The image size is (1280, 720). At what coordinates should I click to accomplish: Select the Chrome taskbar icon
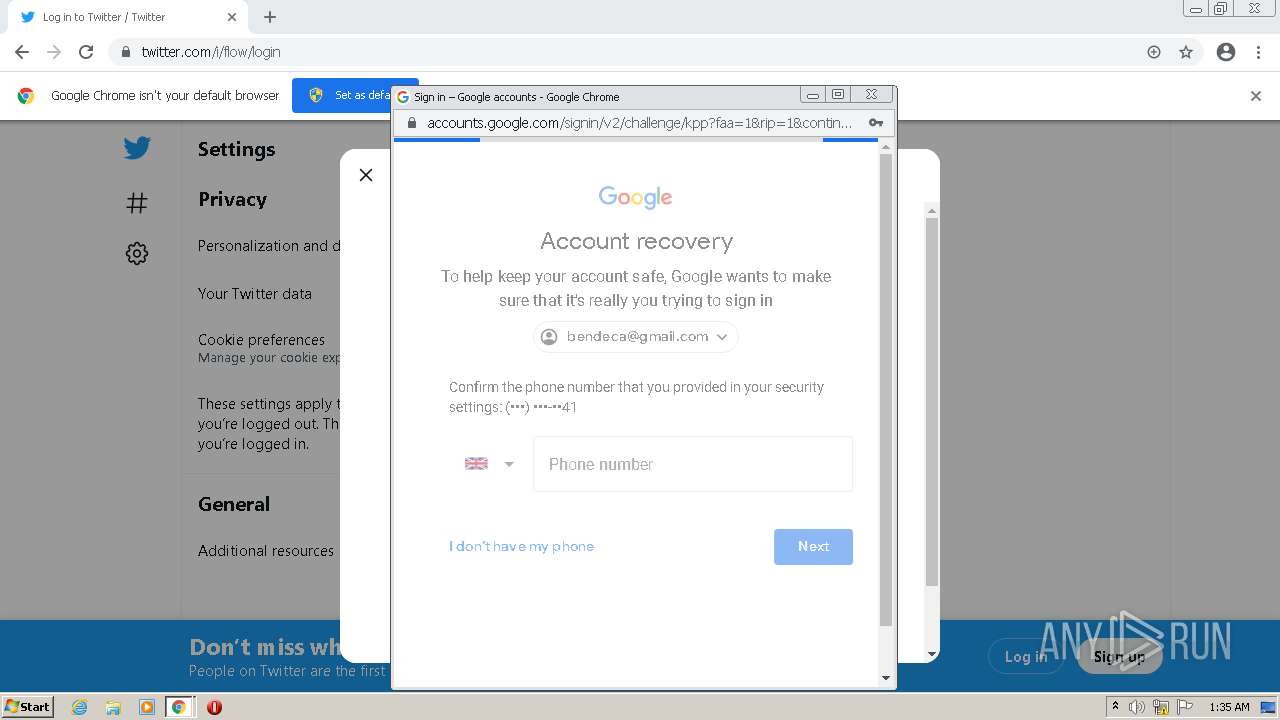(x=179, y=707)
